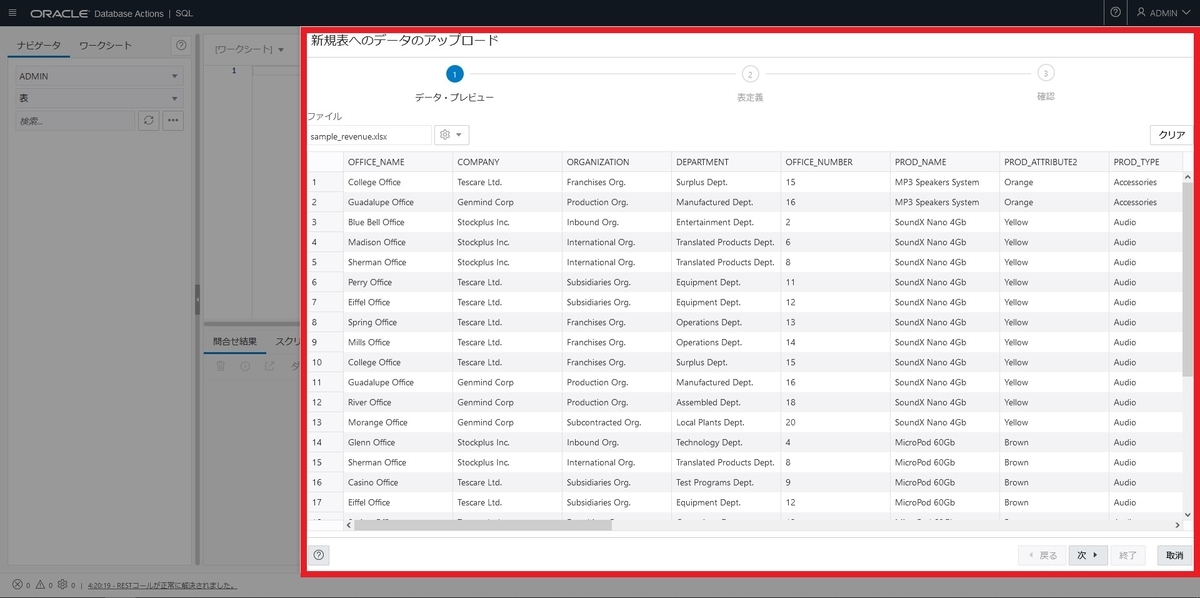Go to wizard step 2 表定義
This screenshot has height=598, width=1200.
pyautogui.click(x=750, y=74)
